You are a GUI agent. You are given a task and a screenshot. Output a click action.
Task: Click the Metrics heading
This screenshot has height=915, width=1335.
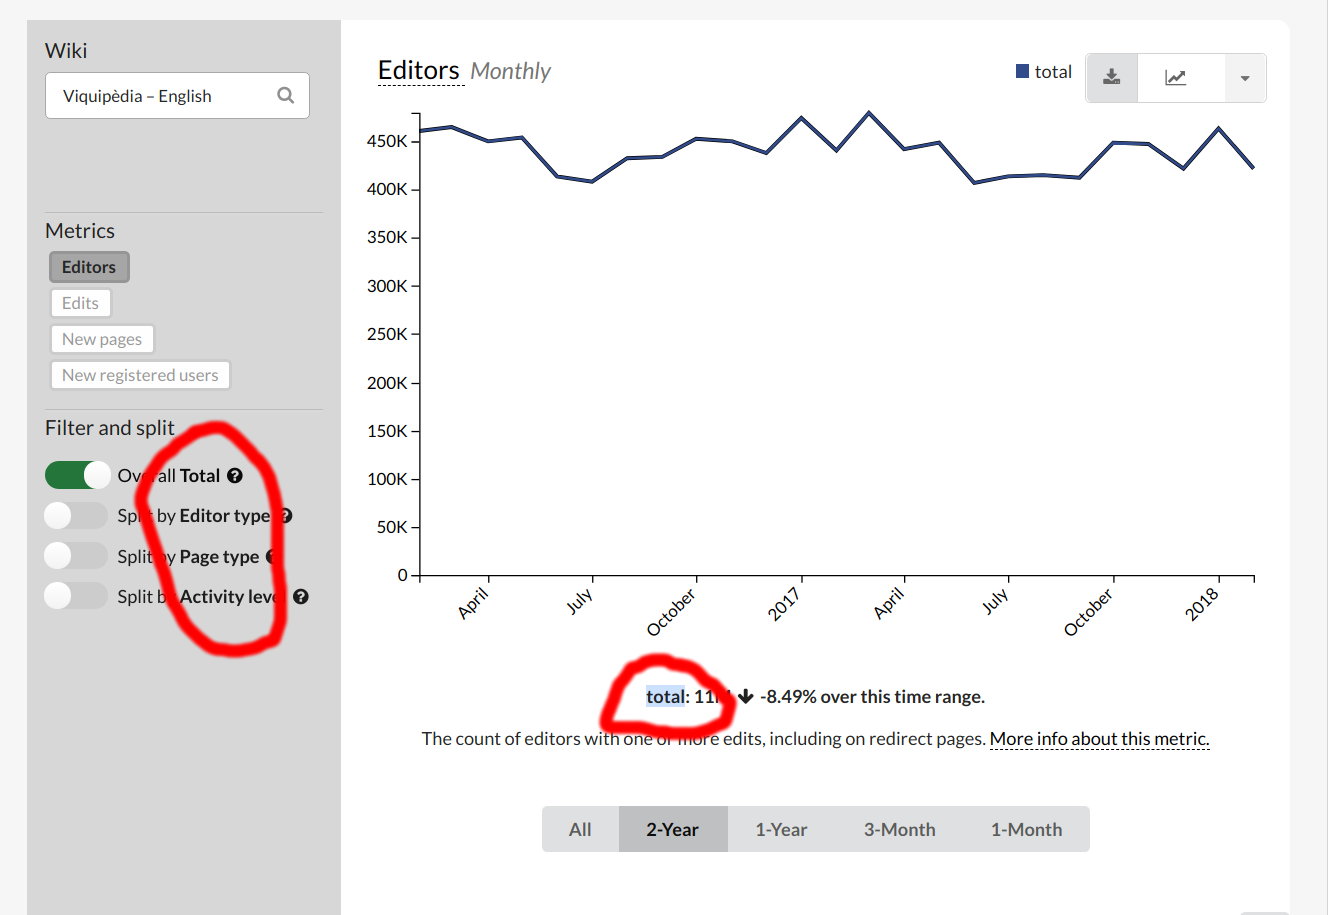[x=80, y=231]
